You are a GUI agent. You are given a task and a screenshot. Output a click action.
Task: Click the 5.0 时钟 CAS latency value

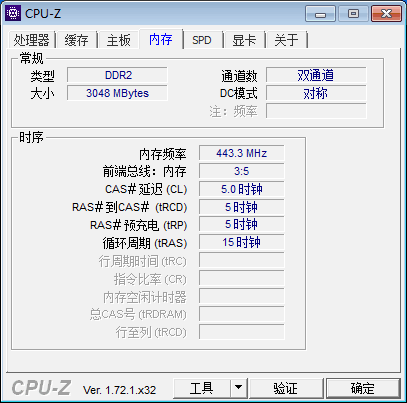[242, 189]
